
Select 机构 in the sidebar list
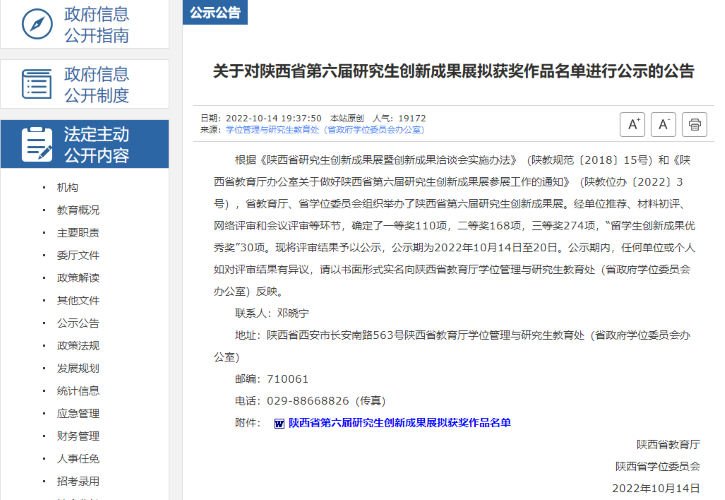(67, 188)
